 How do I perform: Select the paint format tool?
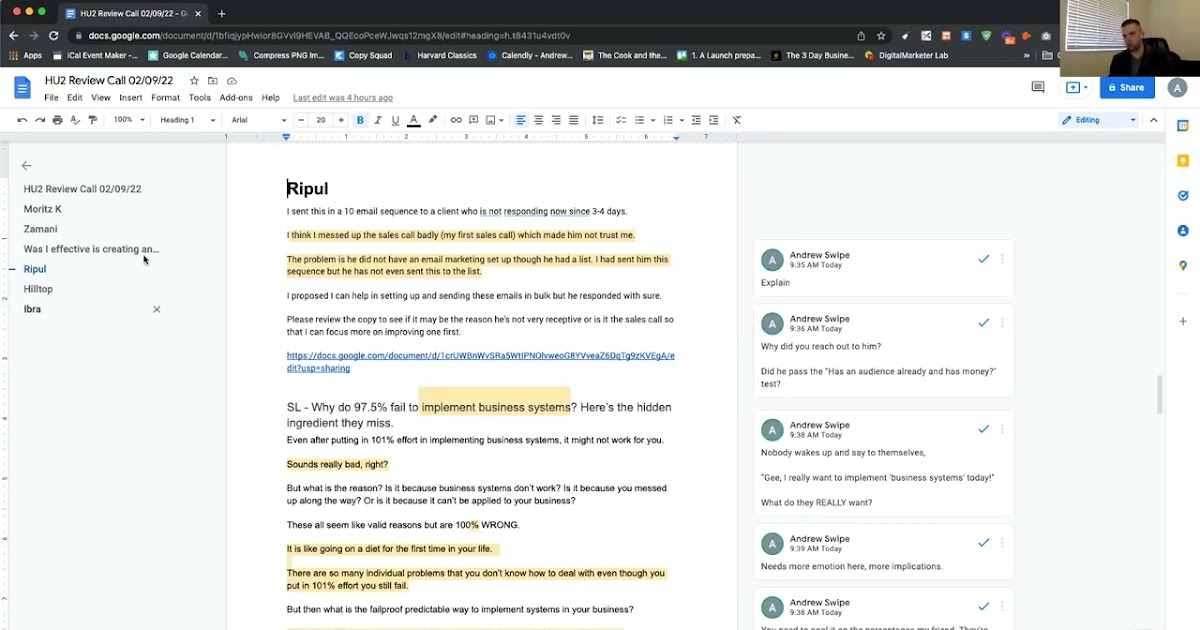93,120
